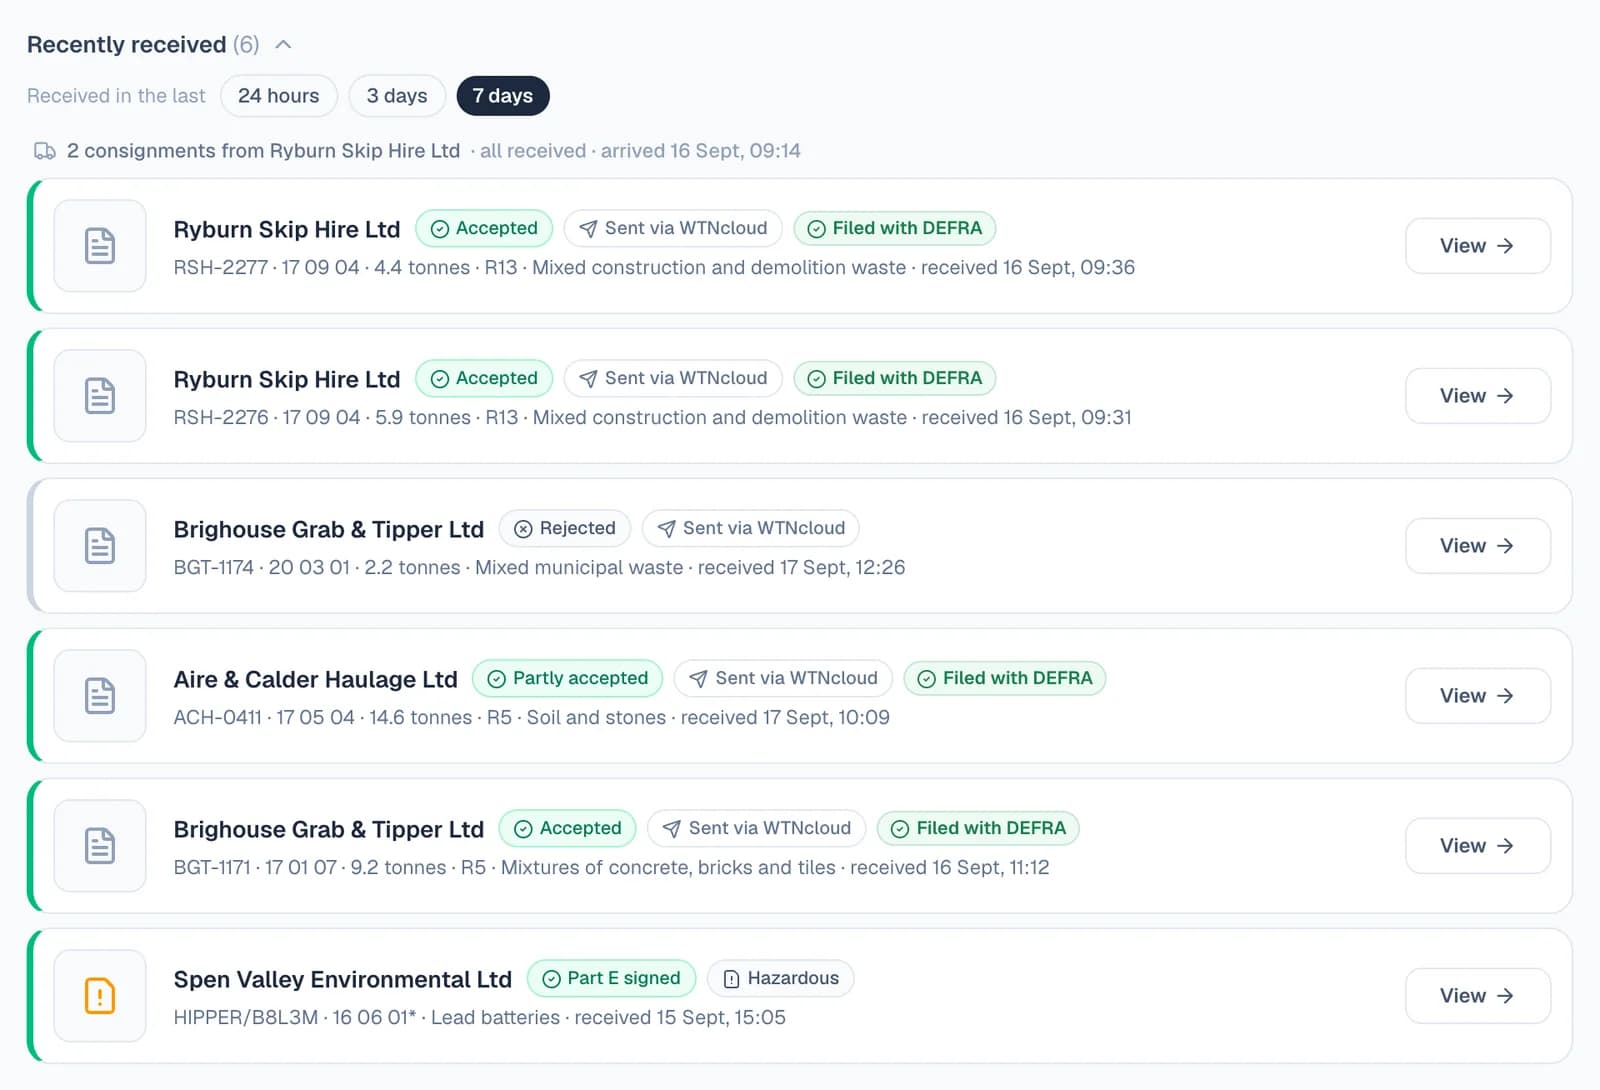Click the truck icon beside Ryburn consignments
Screen dimensions: 1600x1090
45,151
